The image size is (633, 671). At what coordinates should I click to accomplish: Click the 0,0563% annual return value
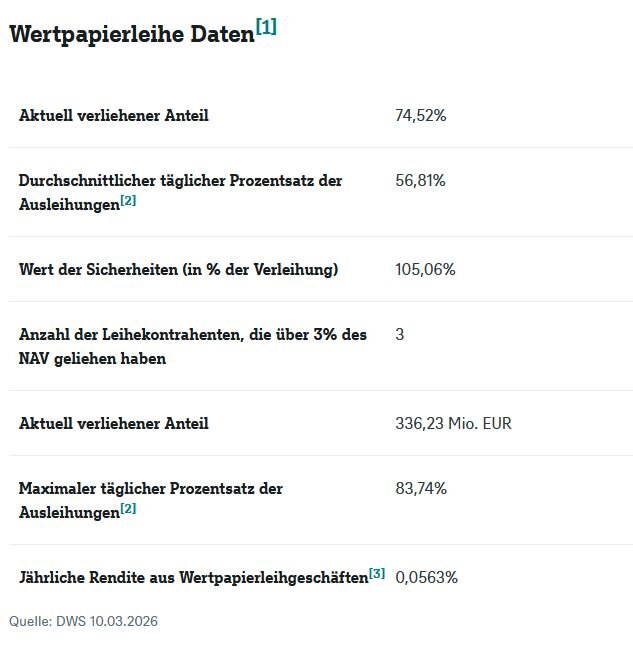[427, 577]
